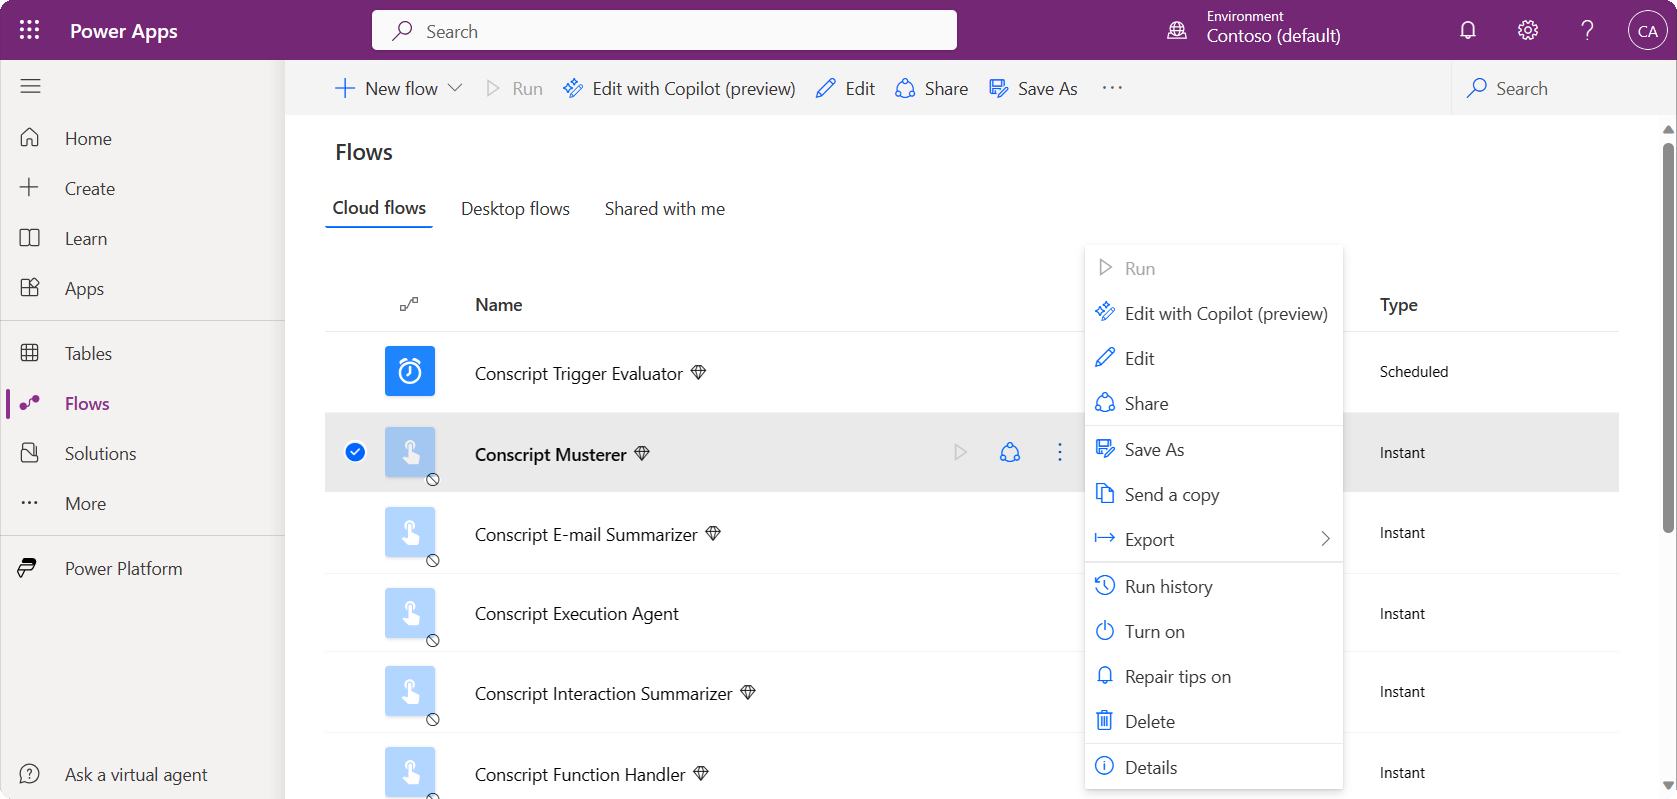Click the share icon on Conscript Musterer row
The height and width of the screenshot is (799, 1677).
(x=1010, y=452)
